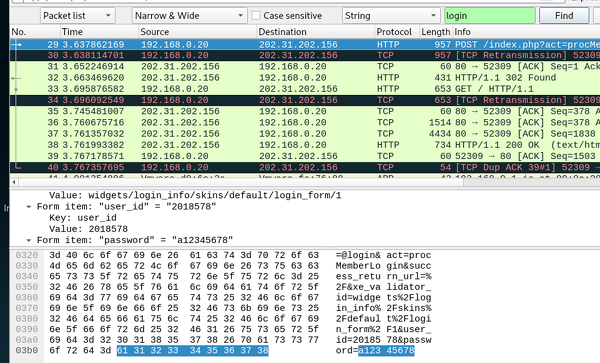
Task: Click the Find button
Action: [x=564, y=16]
